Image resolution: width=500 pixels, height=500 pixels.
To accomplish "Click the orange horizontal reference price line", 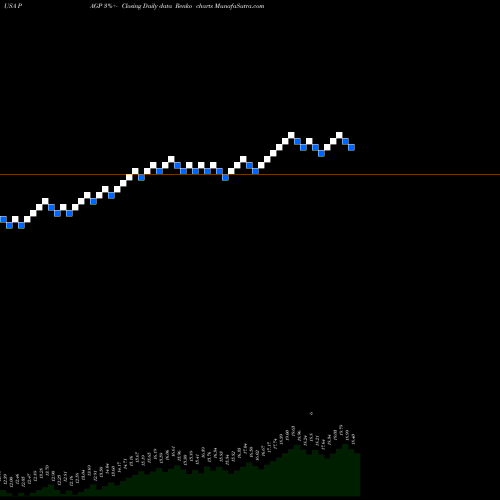I will pyautogui.click(x=250, y=174).
